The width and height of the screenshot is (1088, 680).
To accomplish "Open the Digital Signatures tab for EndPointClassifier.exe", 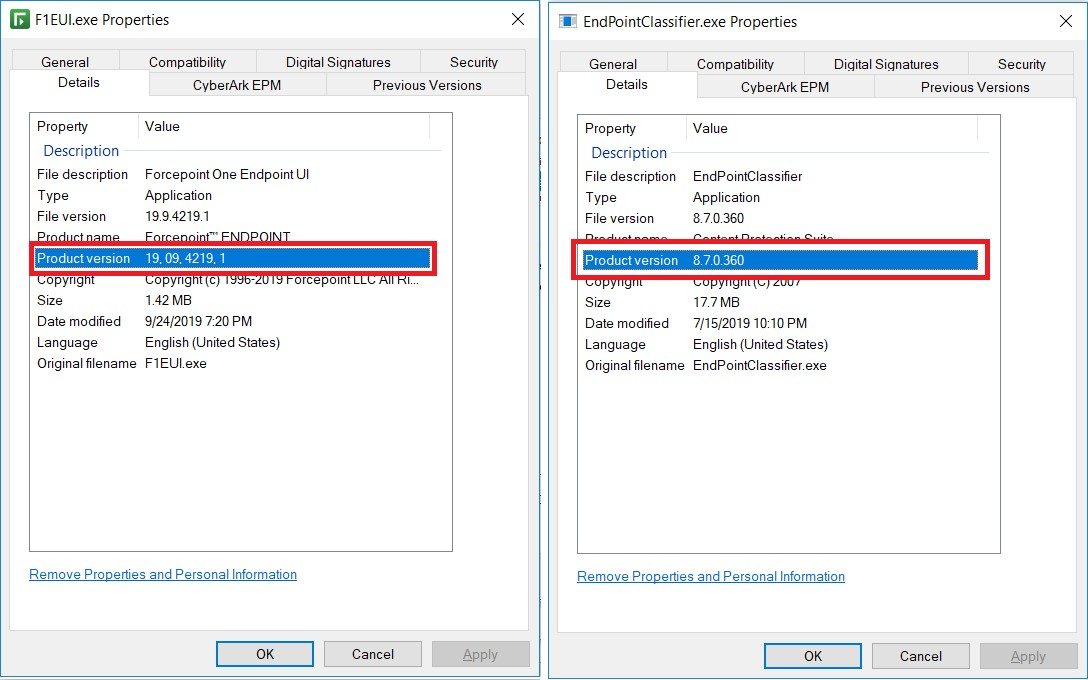I will [886, 63].
